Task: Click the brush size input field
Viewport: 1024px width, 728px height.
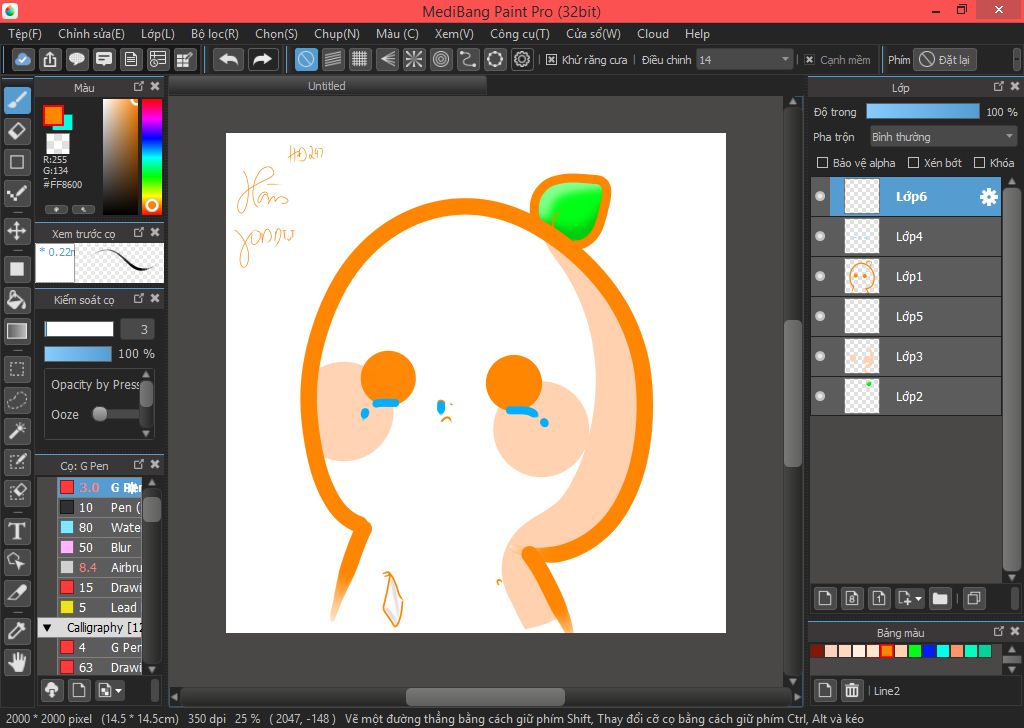Action: pos(138,329)
